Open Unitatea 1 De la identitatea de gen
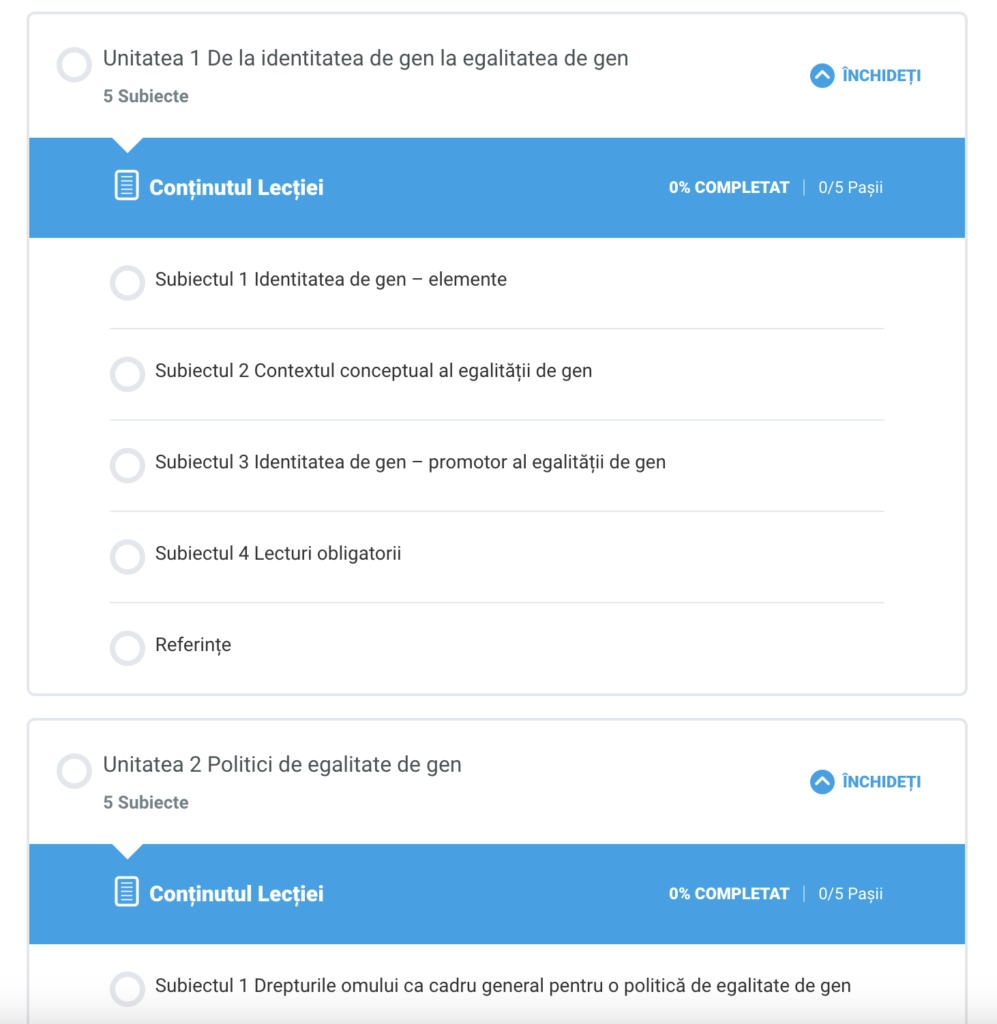 click(x=365, y=59)
